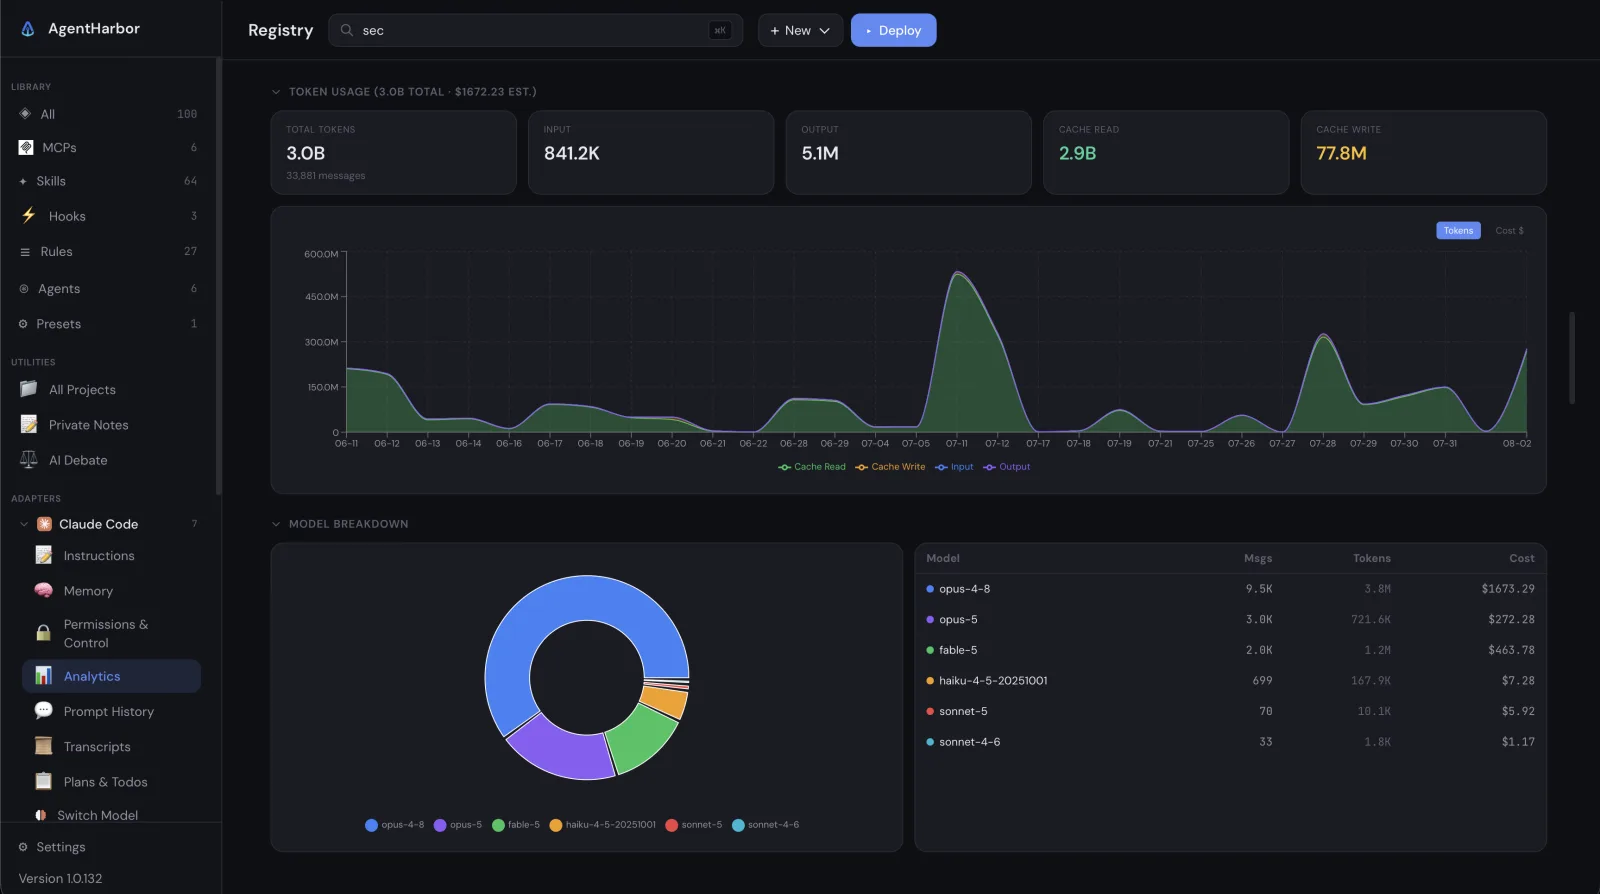Click the AI Debate scales icon
Screen dimensions: 1600x894
(x=29, y=460)
